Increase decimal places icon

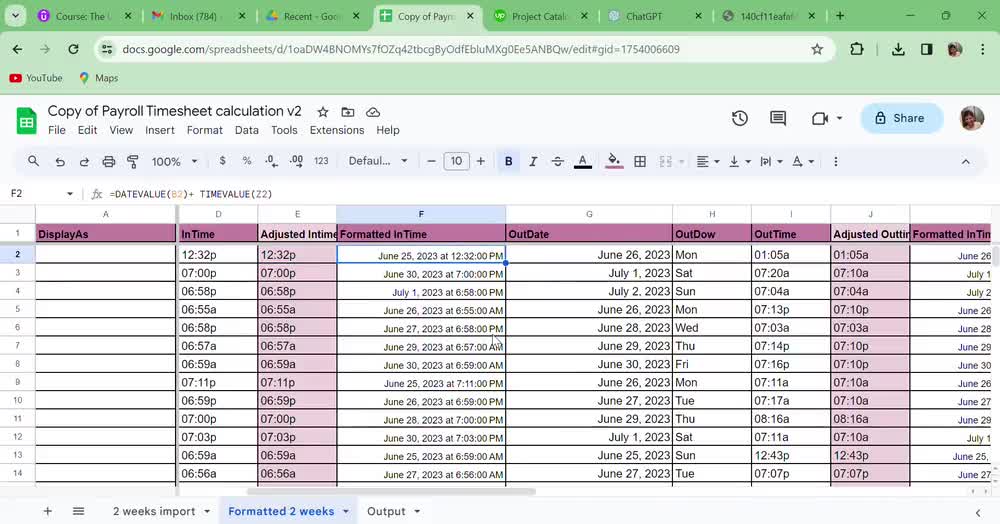point(296,161)
